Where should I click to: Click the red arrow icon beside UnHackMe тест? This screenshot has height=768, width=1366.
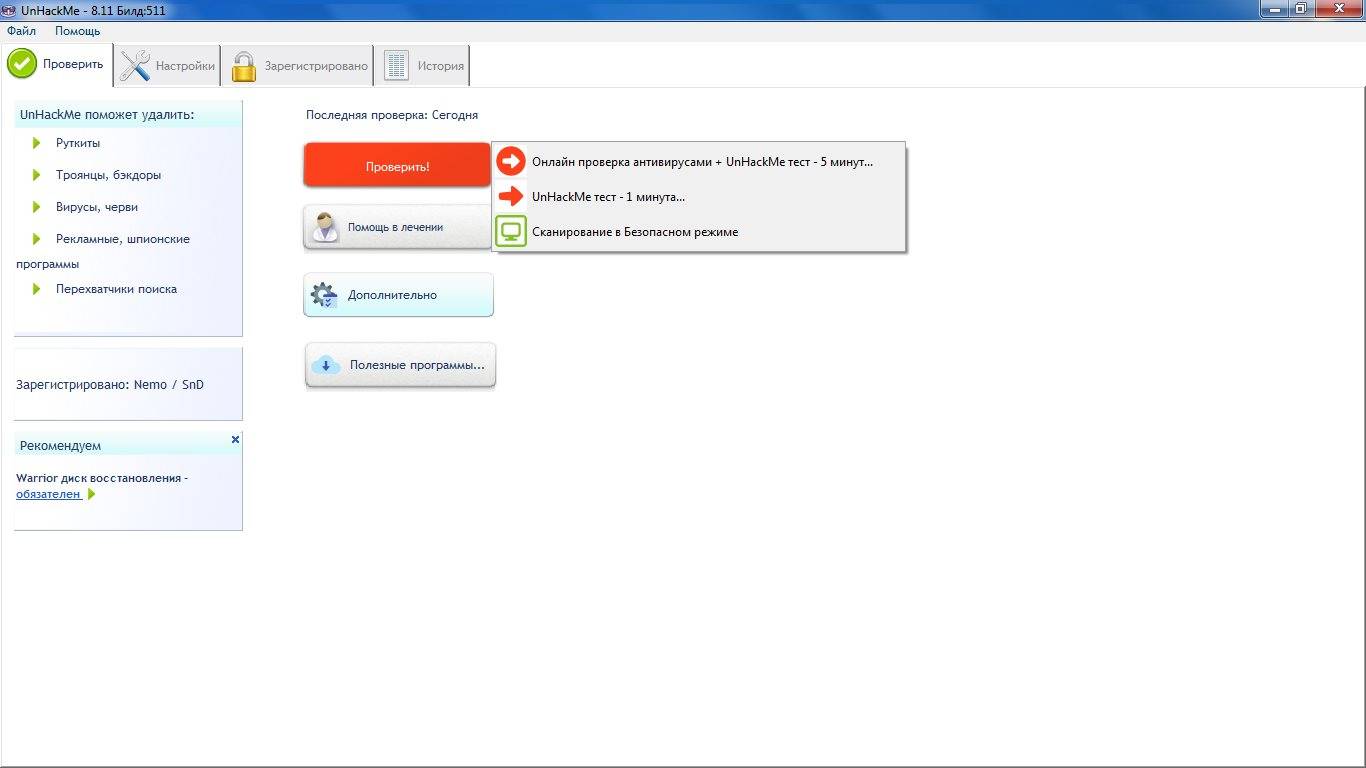[511, 197]
